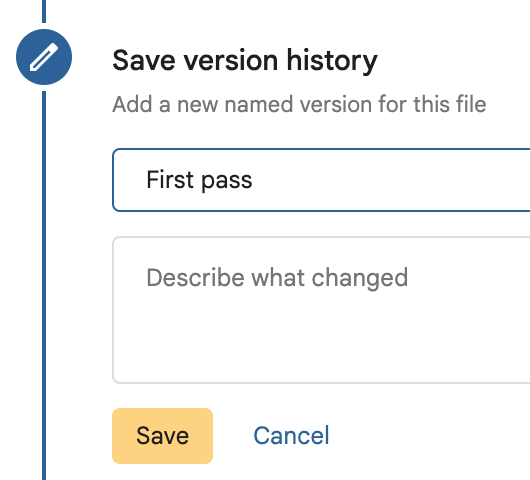
Task: Click the 'Describe what changed' placeholder text
Action: pyautogui.click(x=277, y=278)
